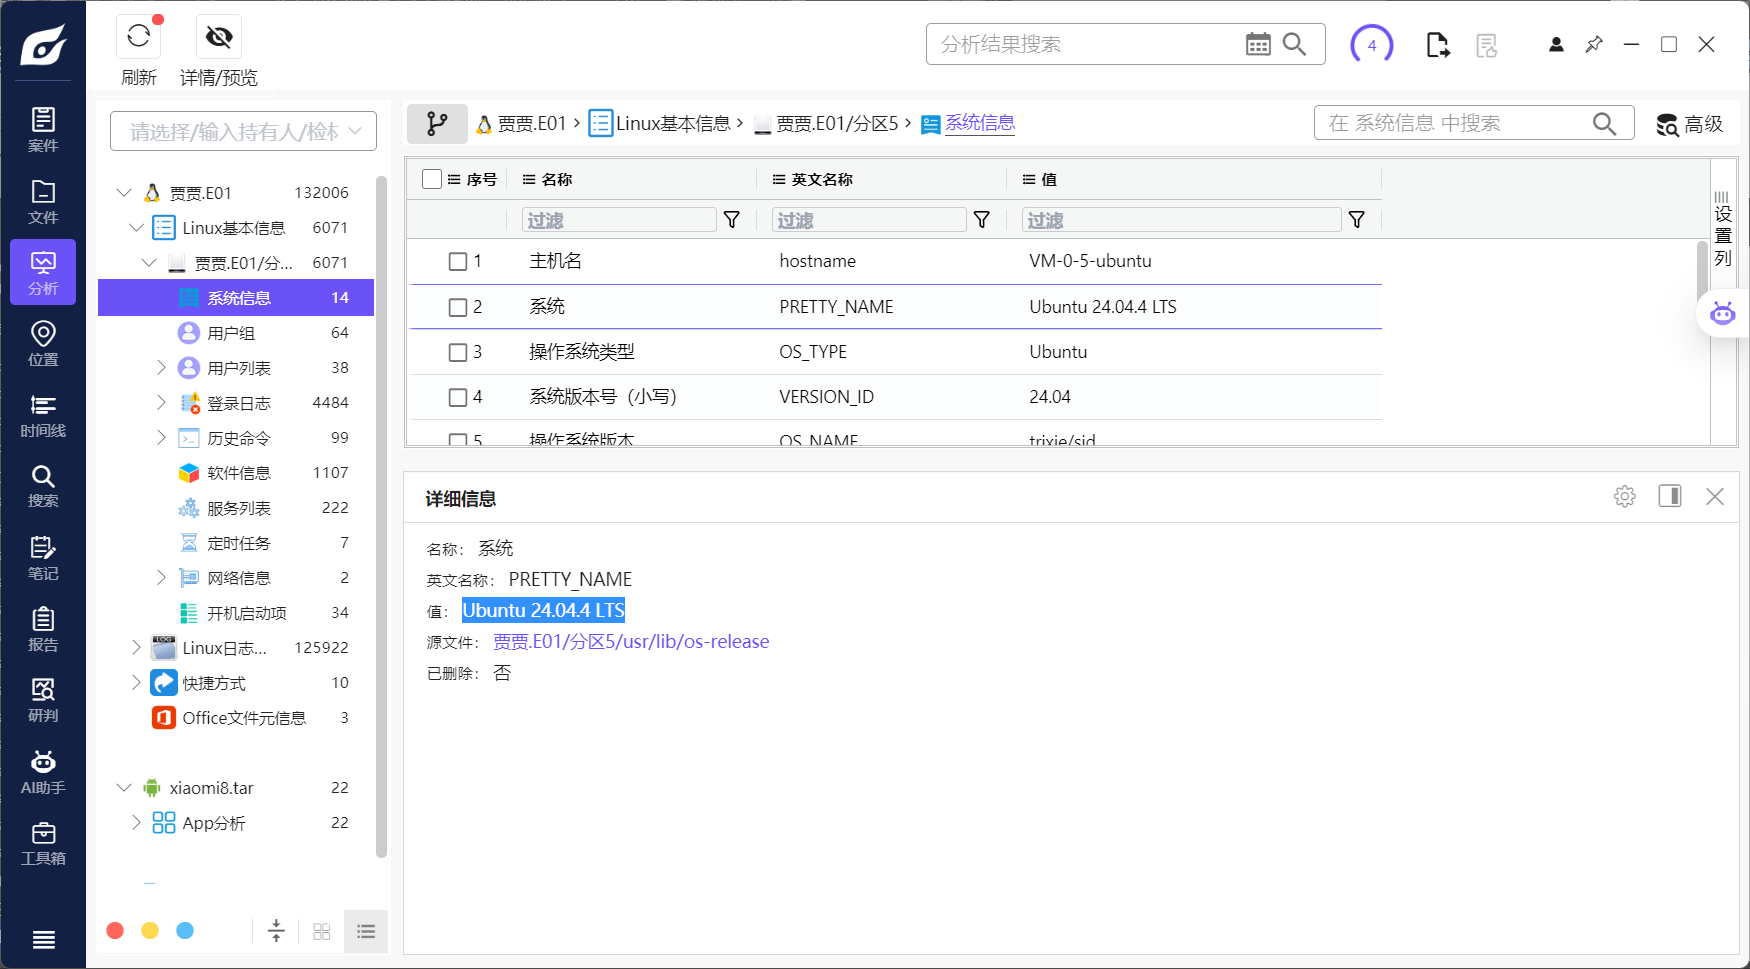
Task: Expand the App分析 tree node
Action: [x=136, y=823]
